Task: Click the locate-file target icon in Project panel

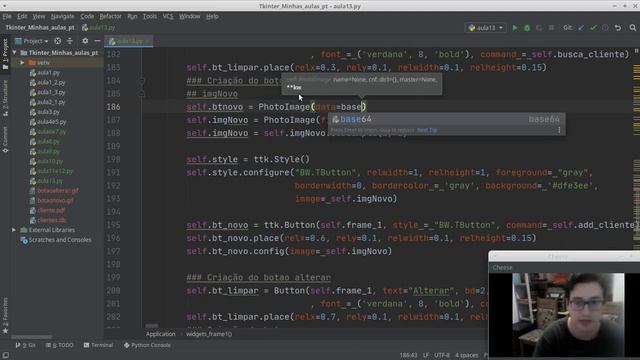Action: click(58, 41)
